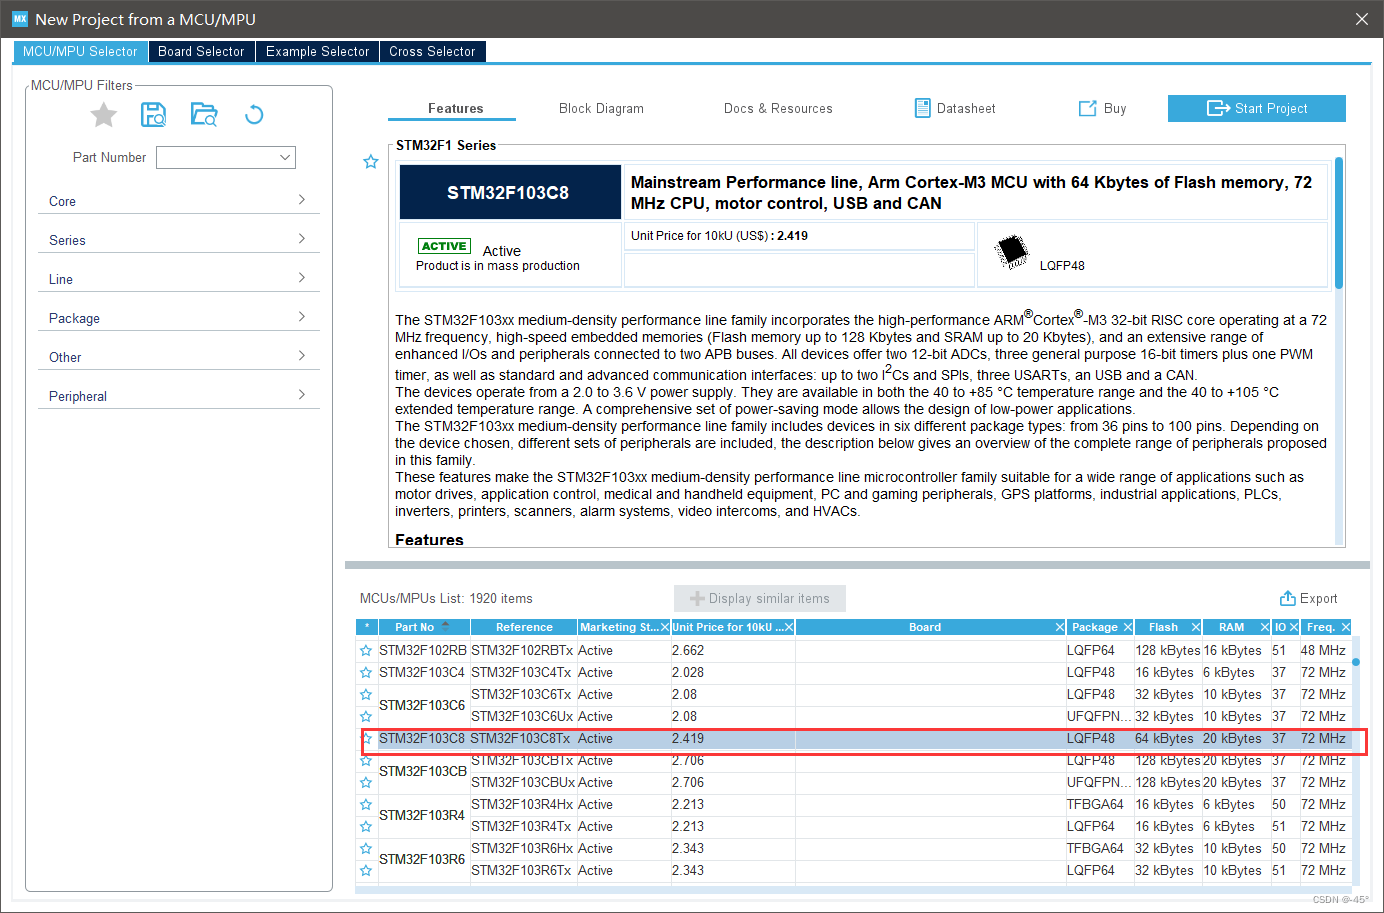
Task: Remove the RAM column
Action: [1265, 627]
